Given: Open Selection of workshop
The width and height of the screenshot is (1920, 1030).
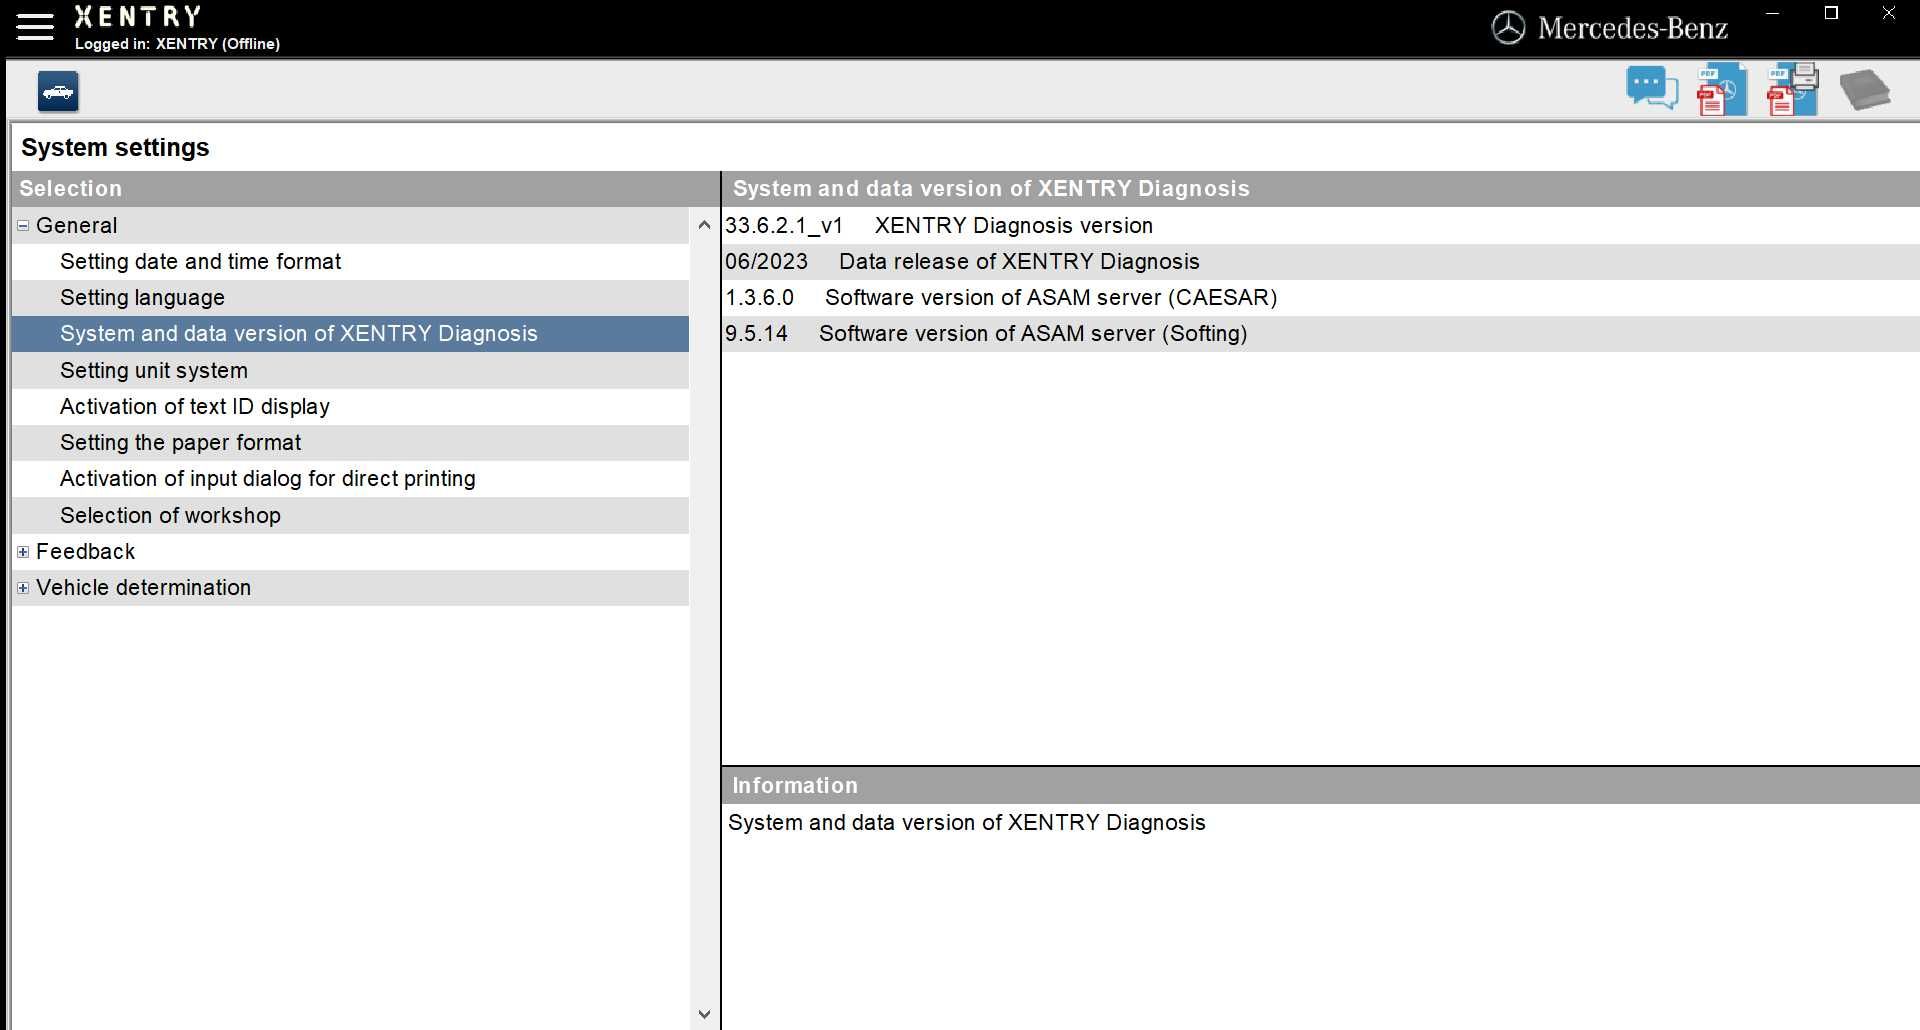Looking at the screenshot, I should [350, 516].
